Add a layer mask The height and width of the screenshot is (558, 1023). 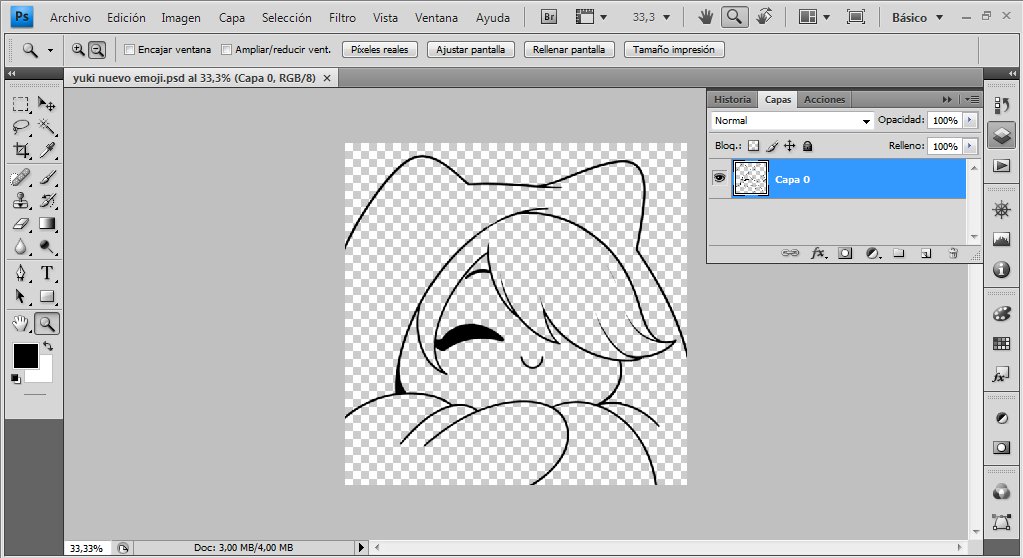click(x=845, y=253)
